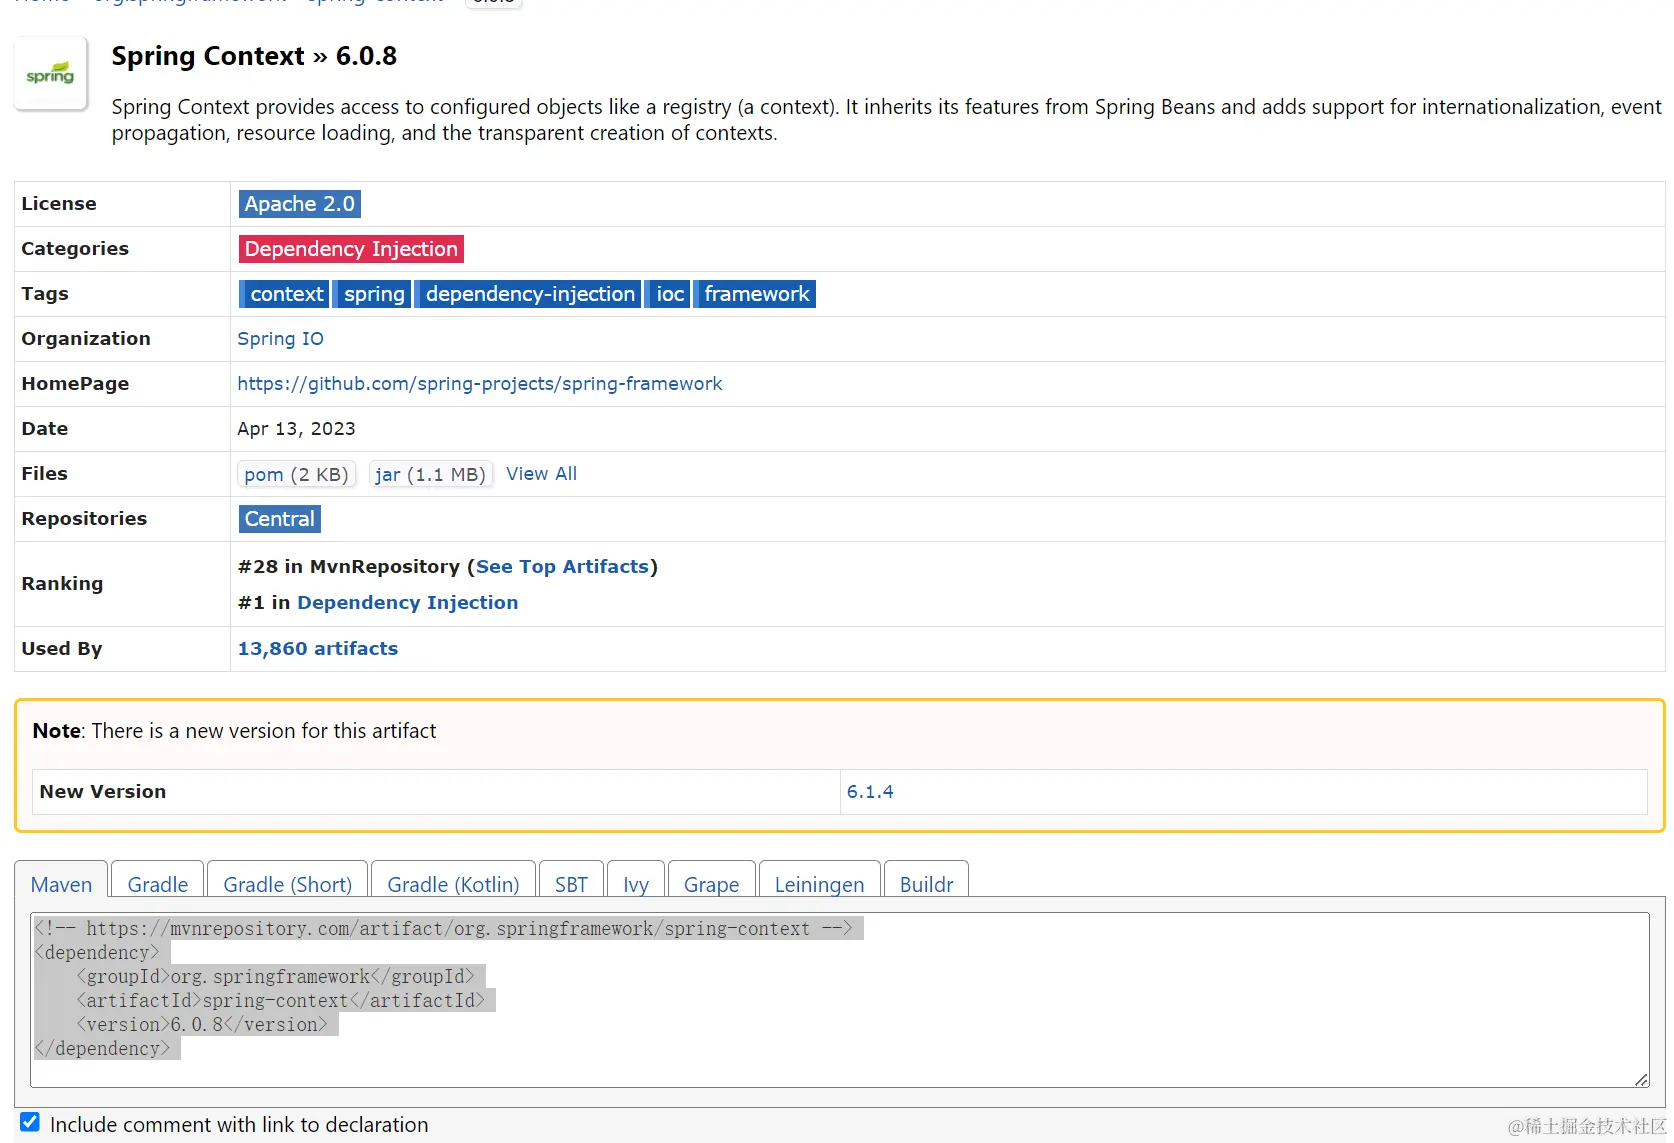Viewport: 1674px width, 1143px height.
Task: Open See Top Artifacts link
Action: point(562,567)
